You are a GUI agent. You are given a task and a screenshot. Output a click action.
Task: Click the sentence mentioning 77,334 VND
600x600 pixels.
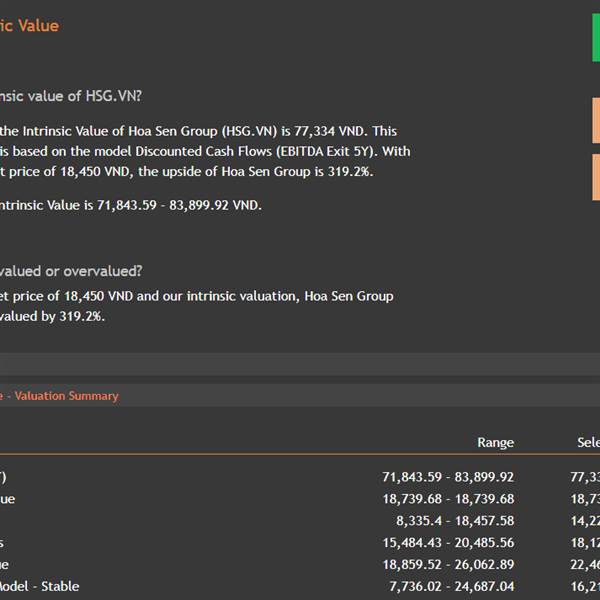click(199, 131)
